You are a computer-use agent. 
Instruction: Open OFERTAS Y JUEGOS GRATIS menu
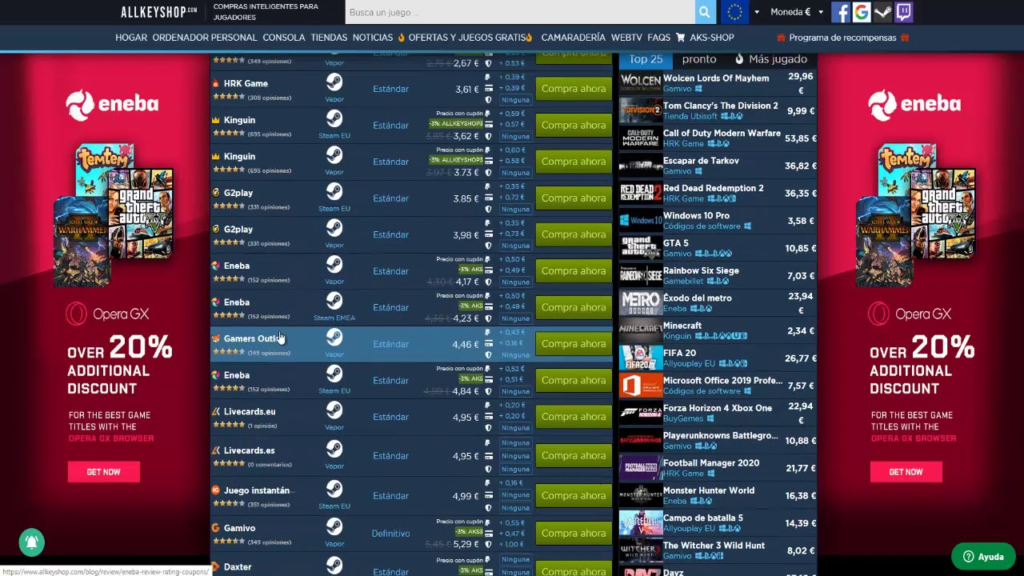[466, 38]
